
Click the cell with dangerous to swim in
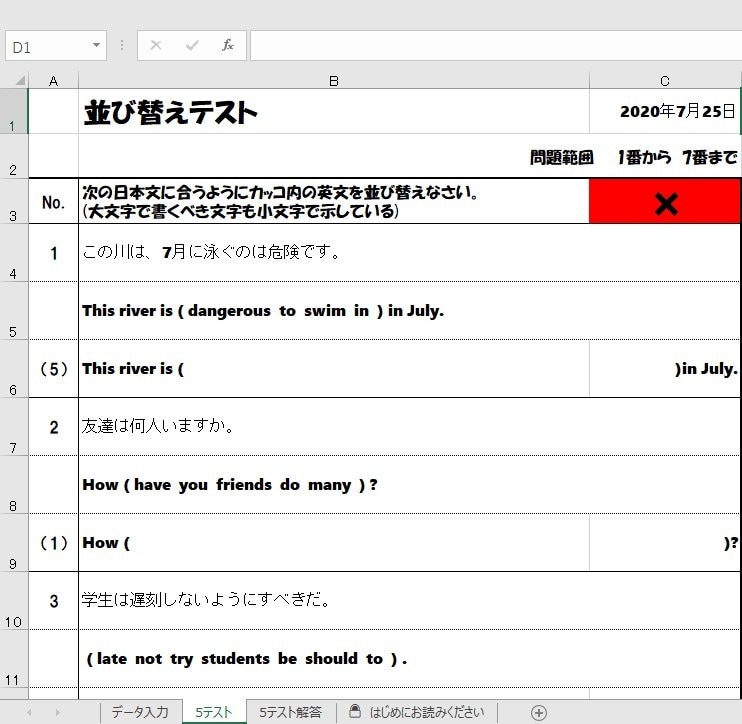pos(409,311)
